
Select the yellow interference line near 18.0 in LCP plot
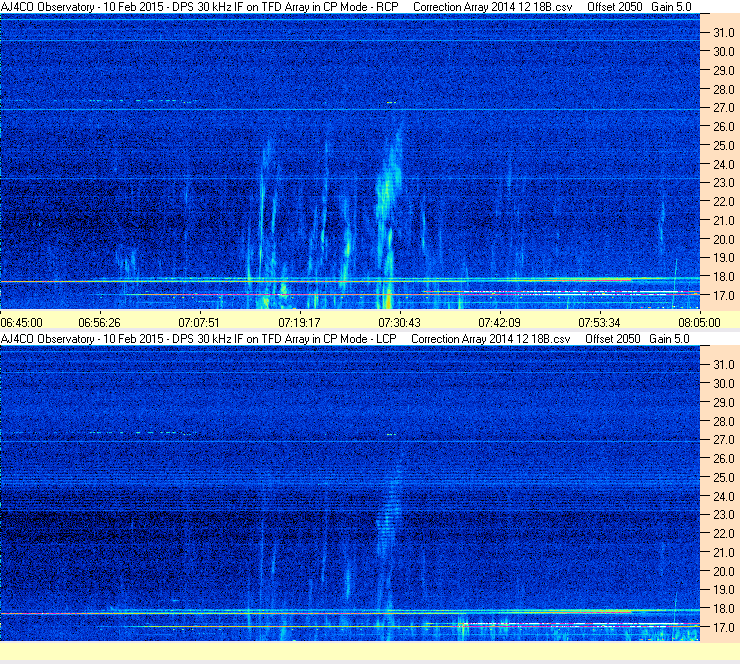349,613
